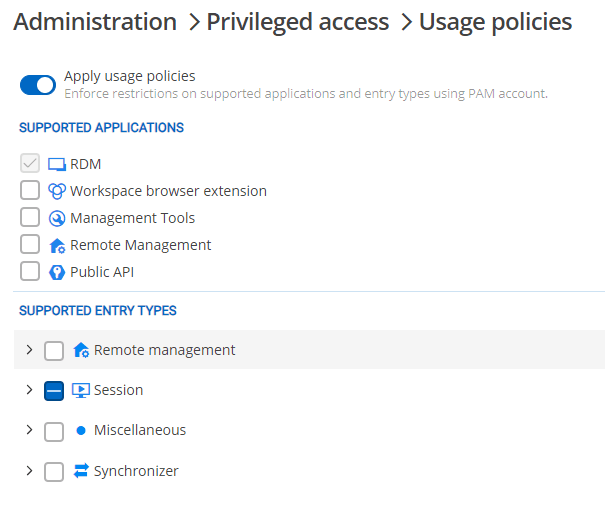Expand the Session entry type node
Screen dimensions: 605x506
(x=29, y=390)
